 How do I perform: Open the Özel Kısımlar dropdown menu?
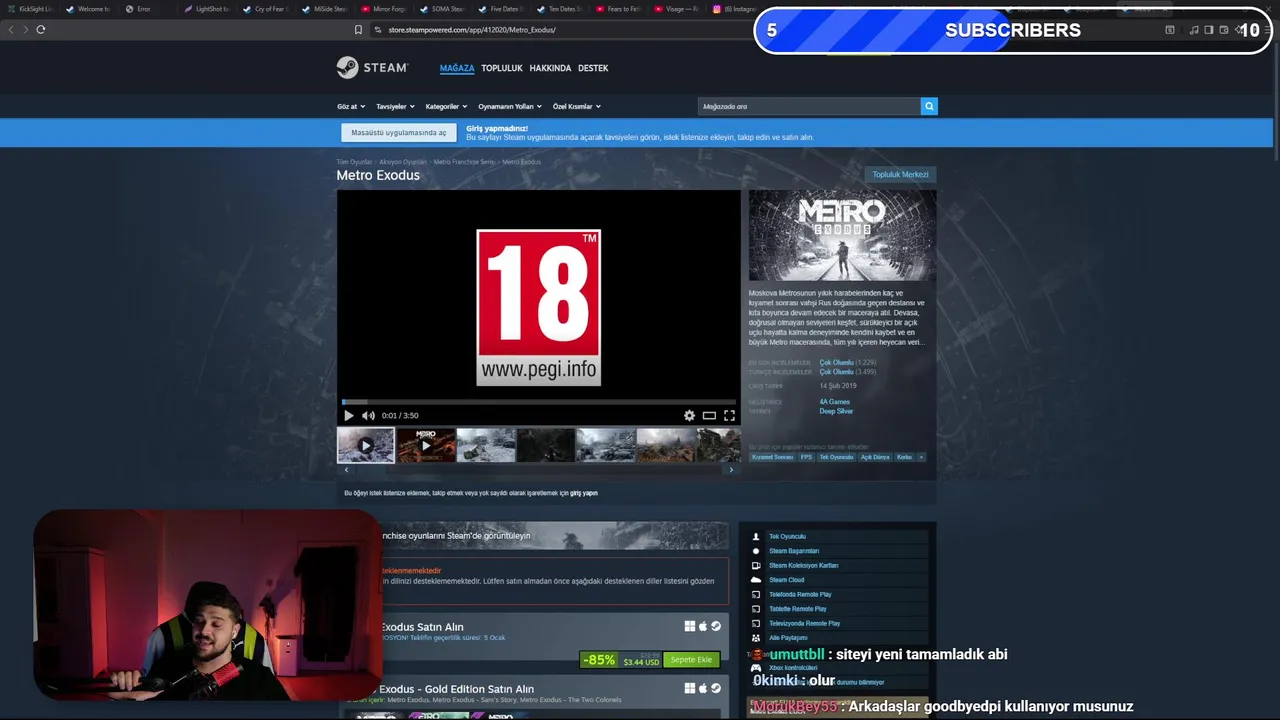577,106
